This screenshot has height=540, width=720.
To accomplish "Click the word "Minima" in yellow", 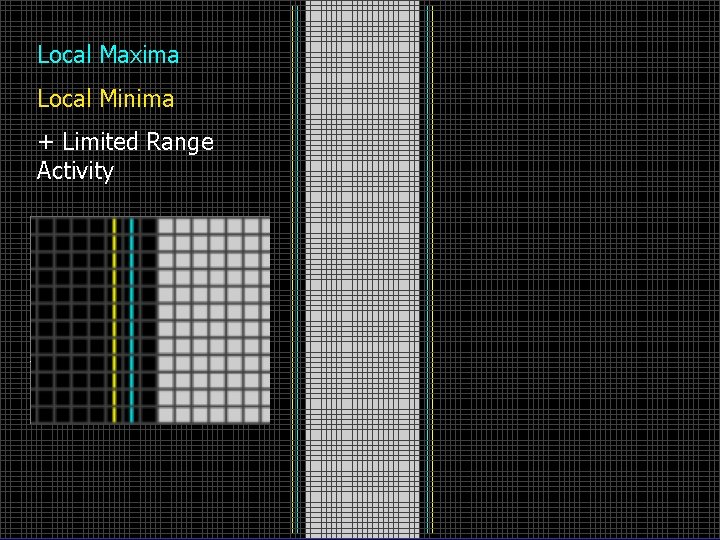I will [x=137, y=98].
